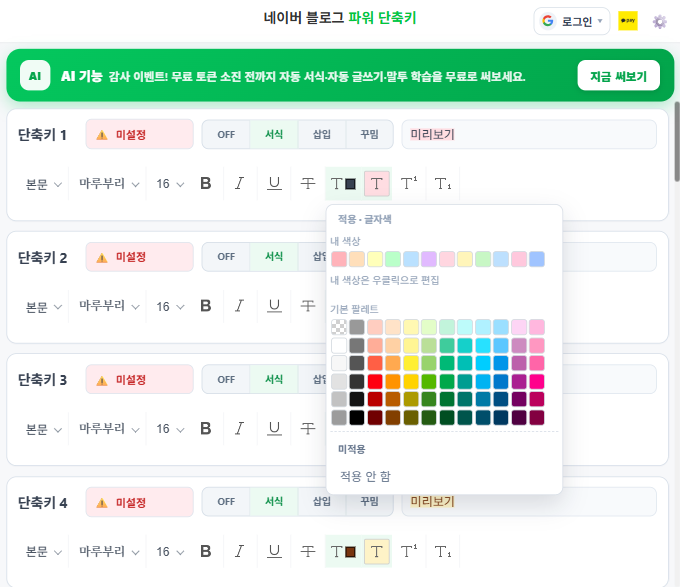Open text background color in 단축키 1
The width and height of the screenshot is (680, 587).
tap(376, 184)
